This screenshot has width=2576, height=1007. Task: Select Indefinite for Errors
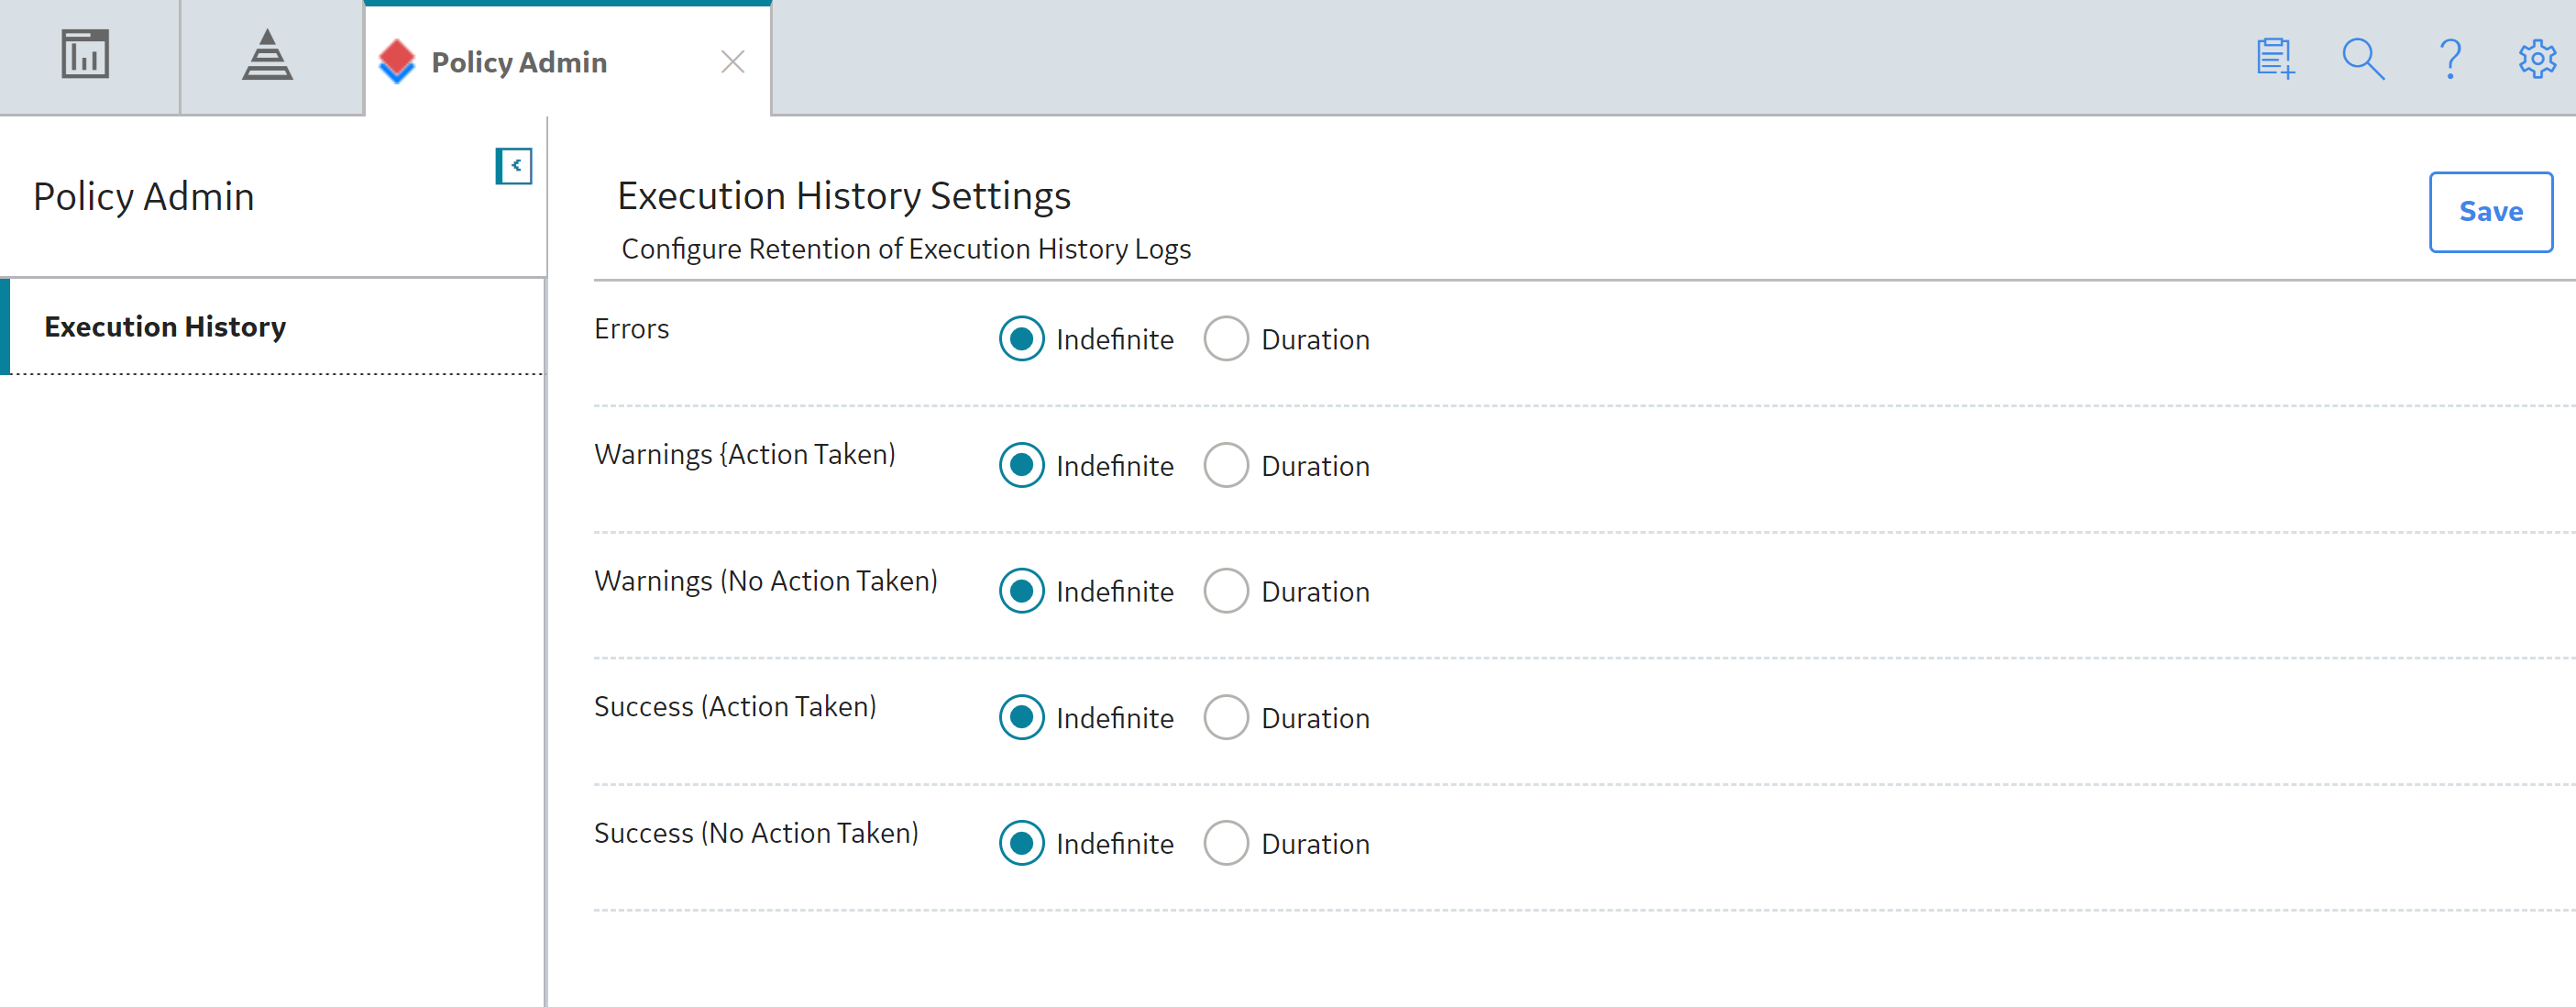pyautogui.click(x=1021, y=339)
